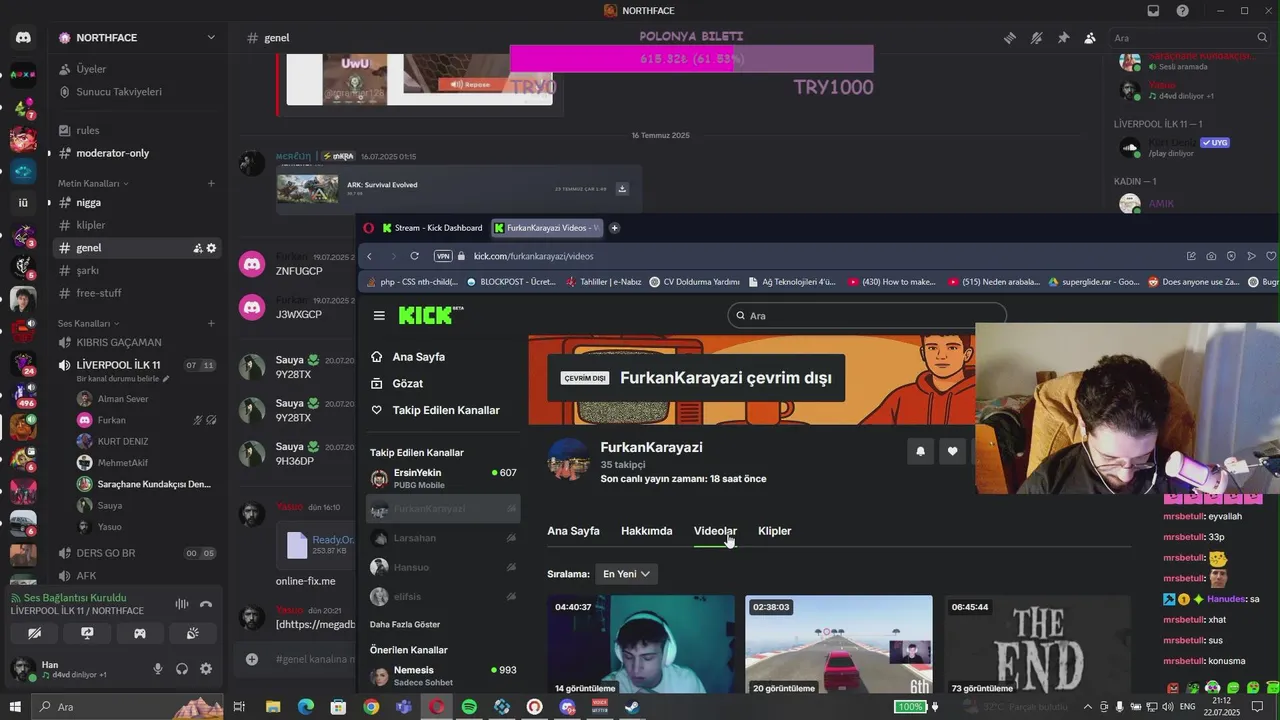Image resolution: width=1280 pixels, height=720 pixels.
Task: Toggle follow heart on FurkanKarayazi channel
Action: [x=953, y=451]
